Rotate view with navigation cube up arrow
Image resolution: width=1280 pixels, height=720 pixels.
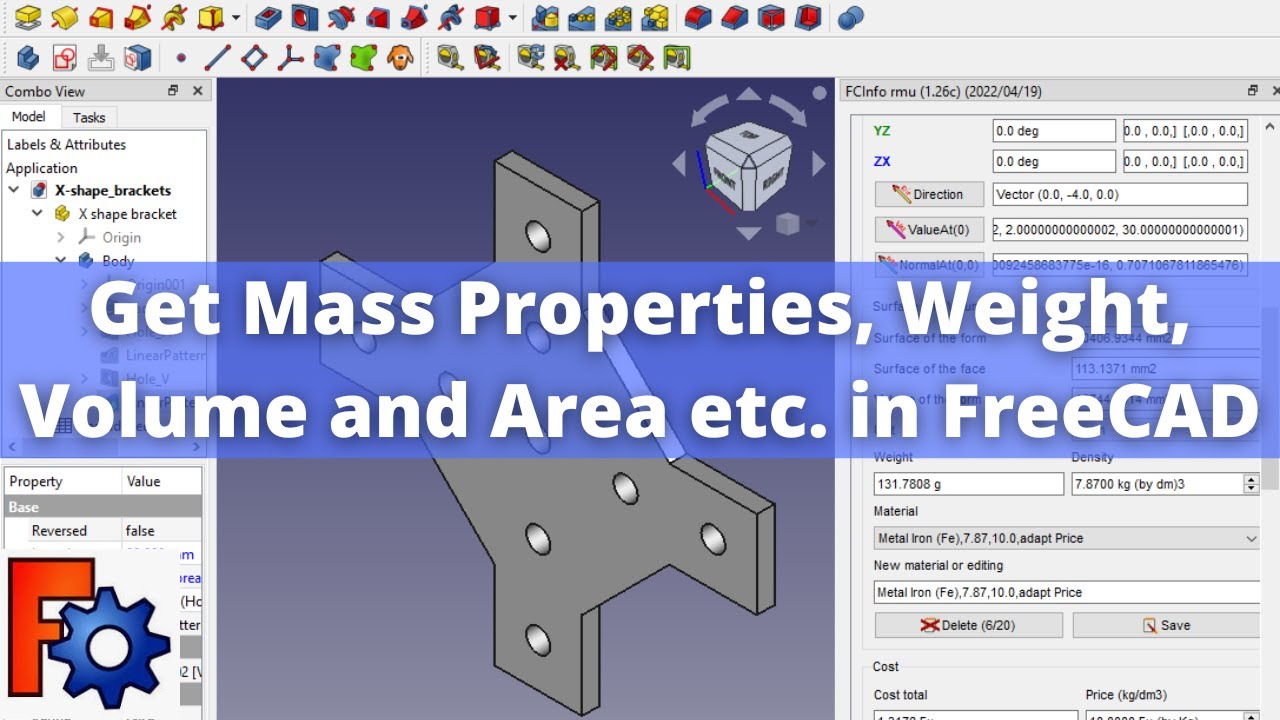click(749, 95)
